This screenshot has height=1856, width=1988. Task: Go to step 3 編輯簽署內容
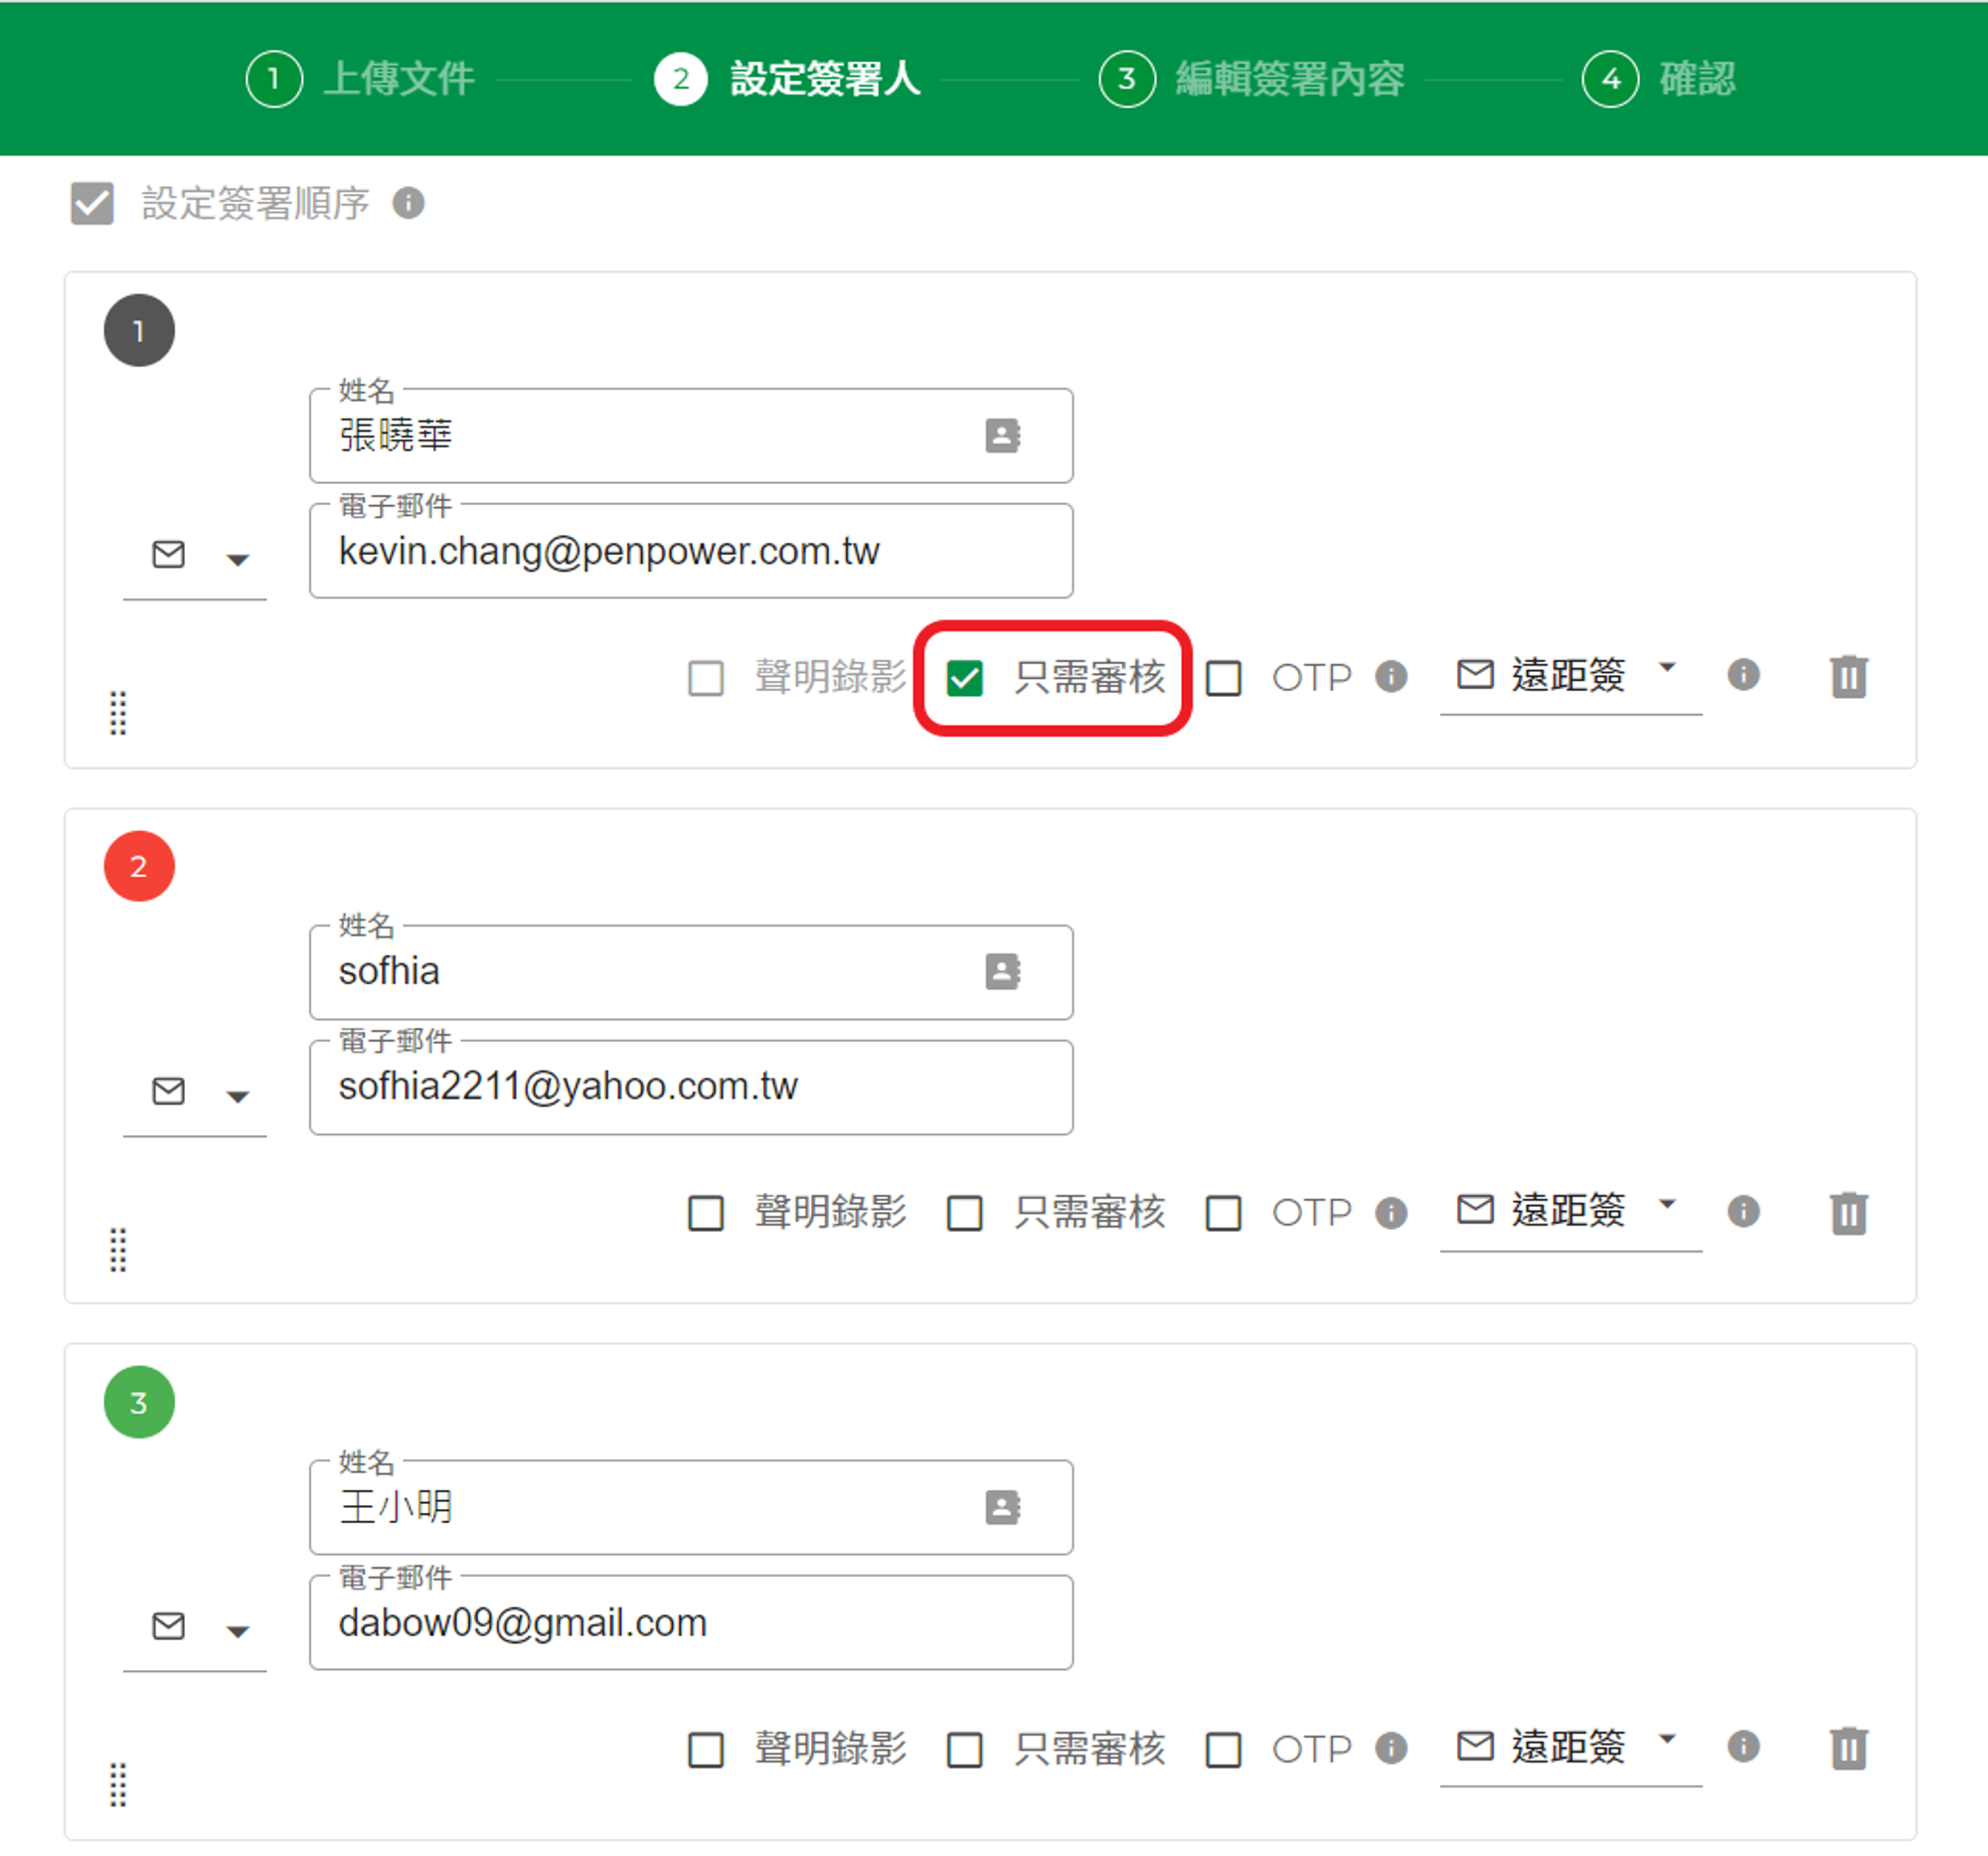[x=1251, y=78]
